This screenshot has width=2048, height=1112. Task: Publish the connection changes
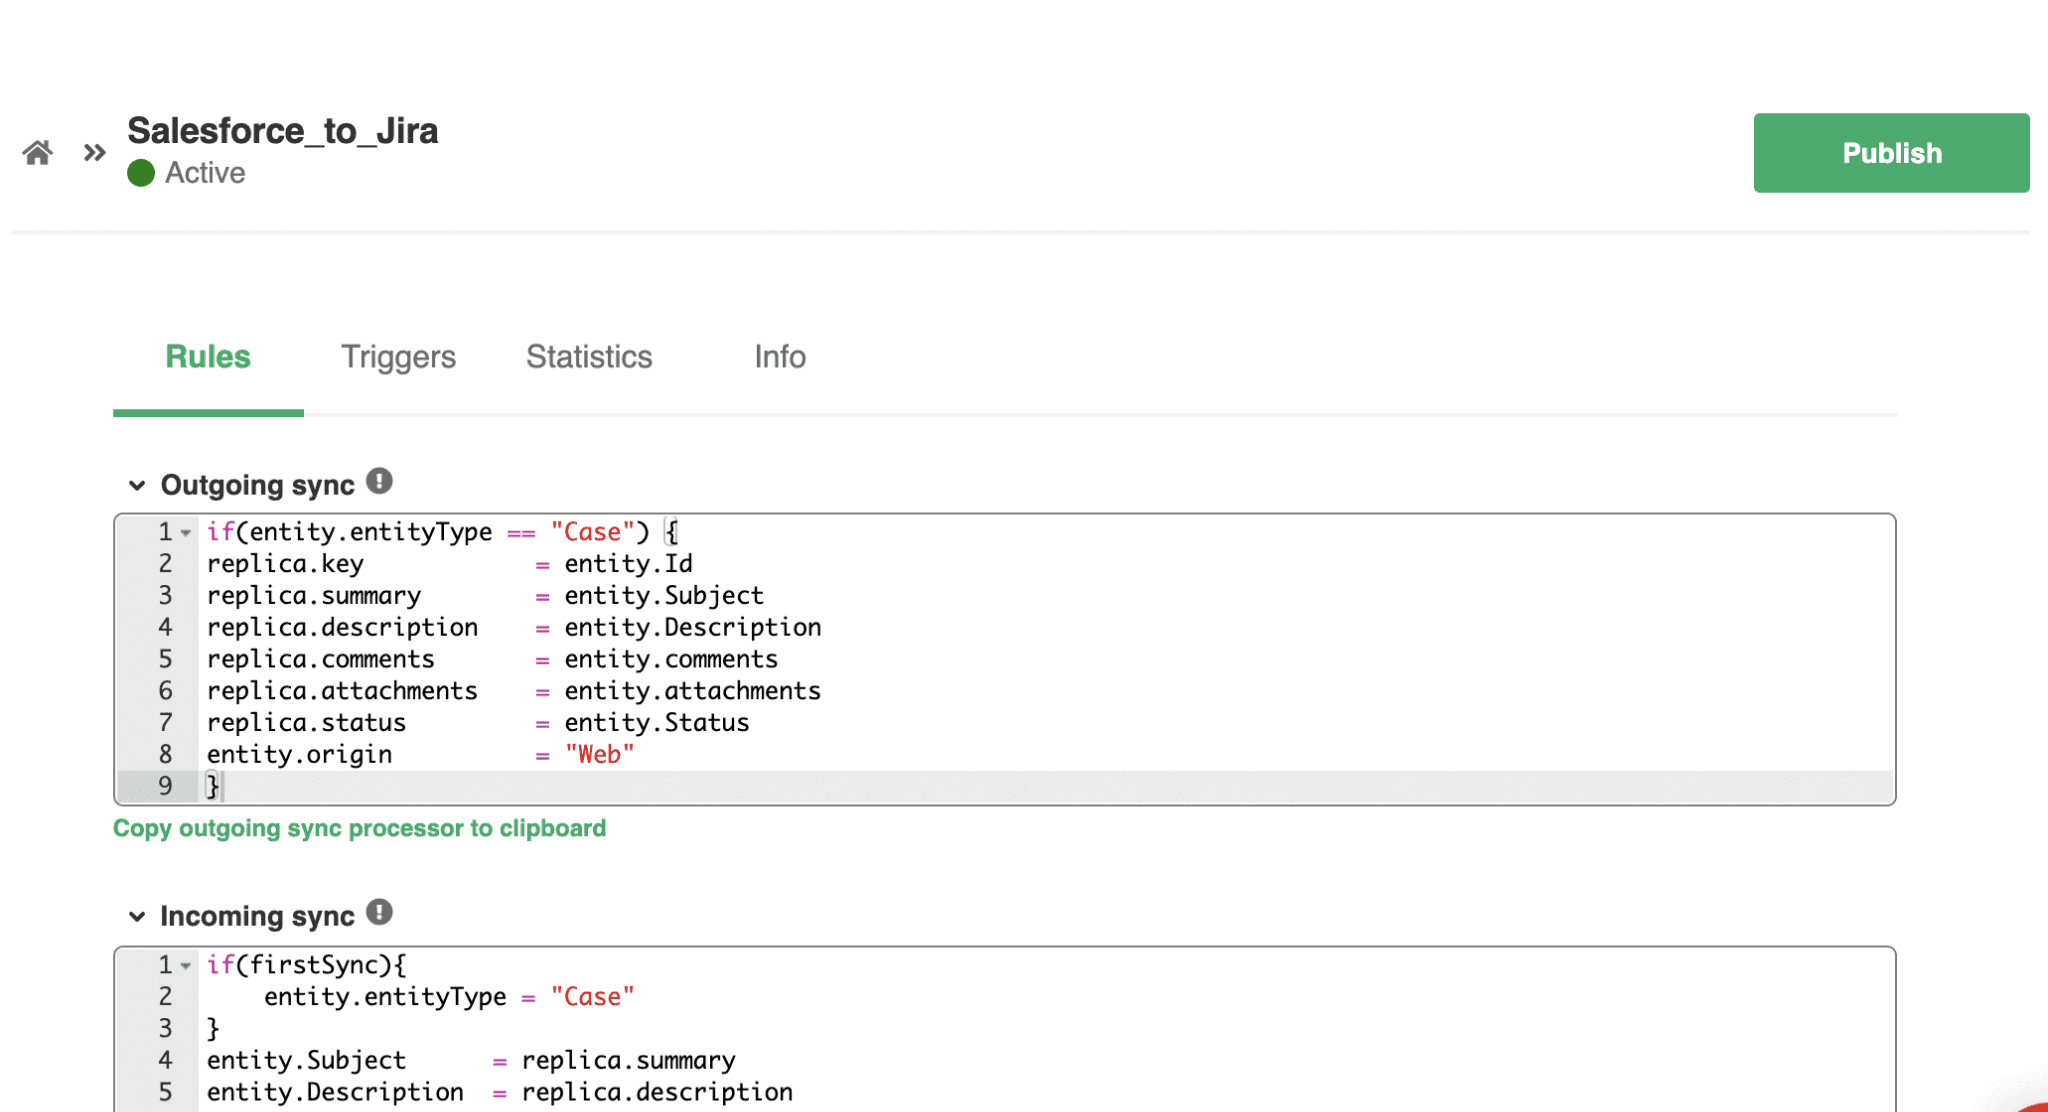[1891, 153]
